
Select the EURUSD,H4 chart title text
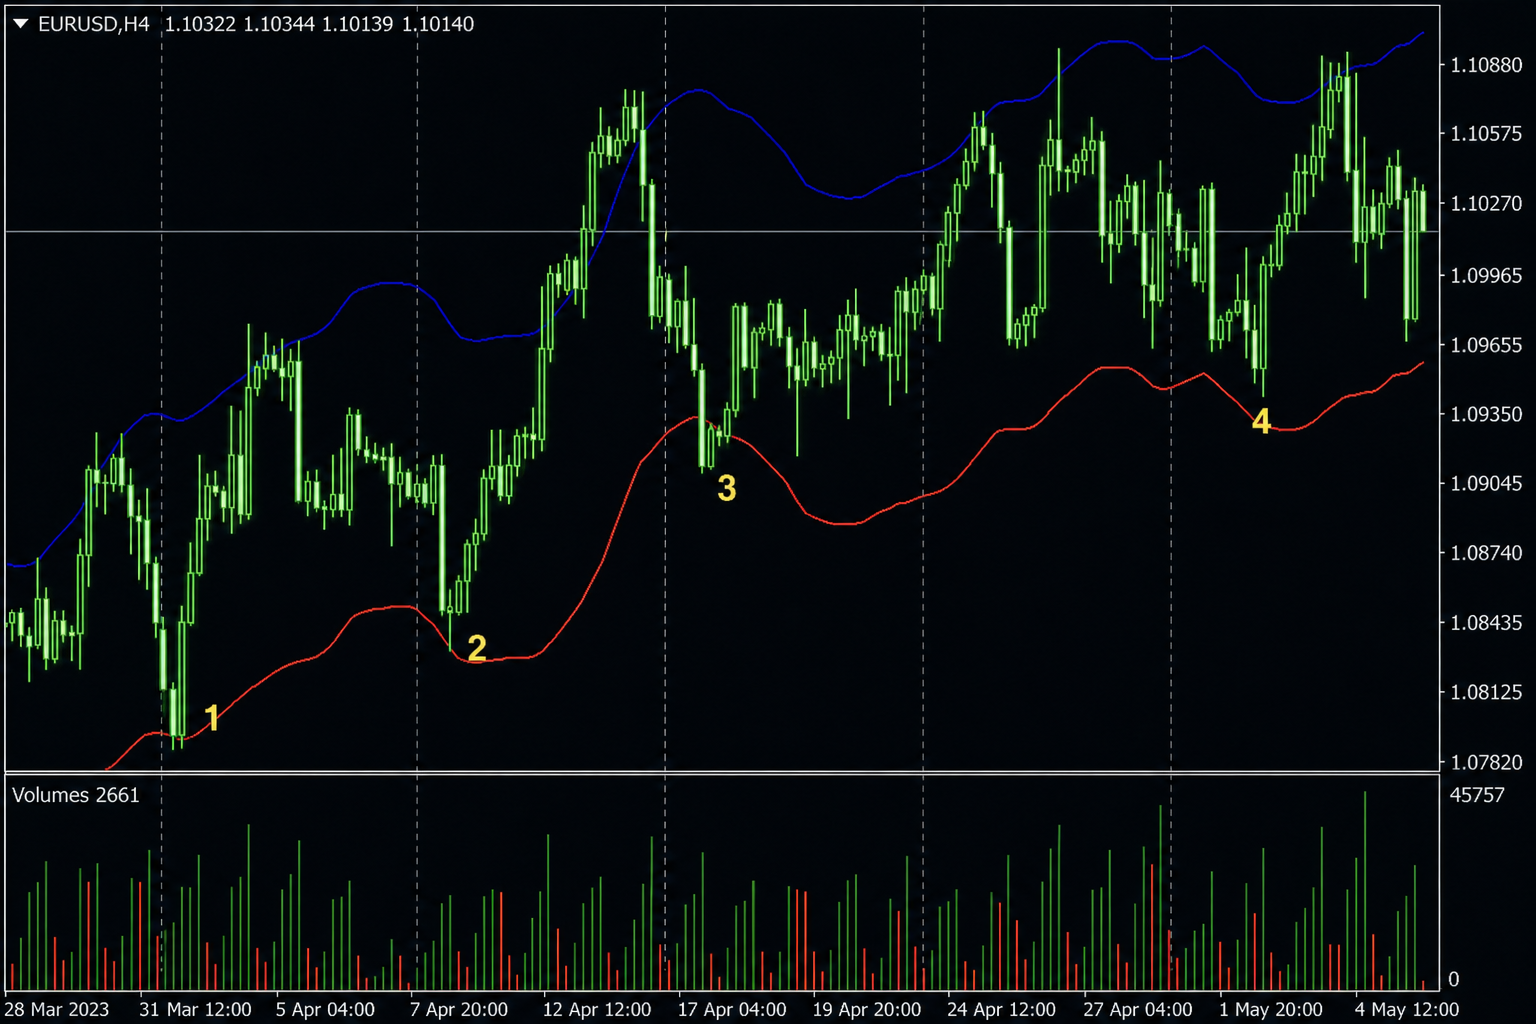pos(94,24)
